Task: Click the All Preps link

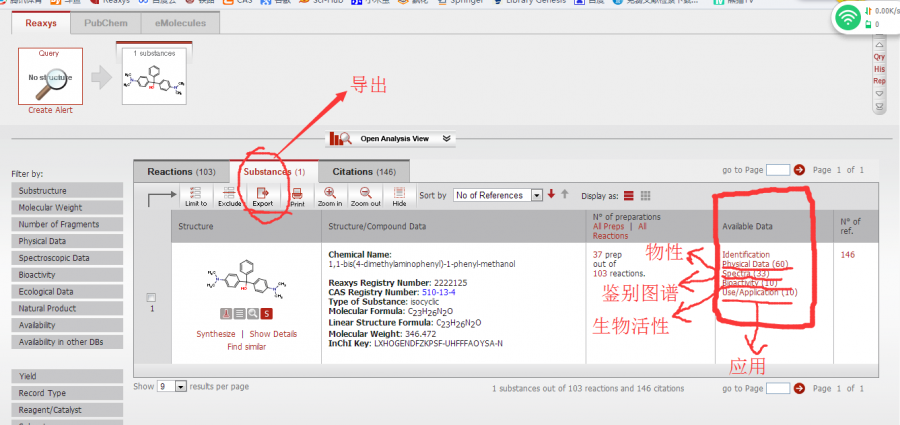Action: [608, 226]
